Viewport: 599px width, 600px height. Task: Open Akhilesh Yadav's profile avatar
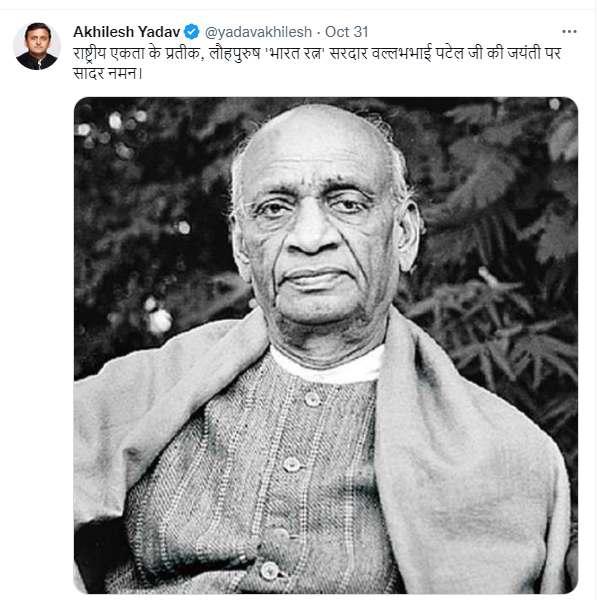pyautogui.click(x=37, y=46)
